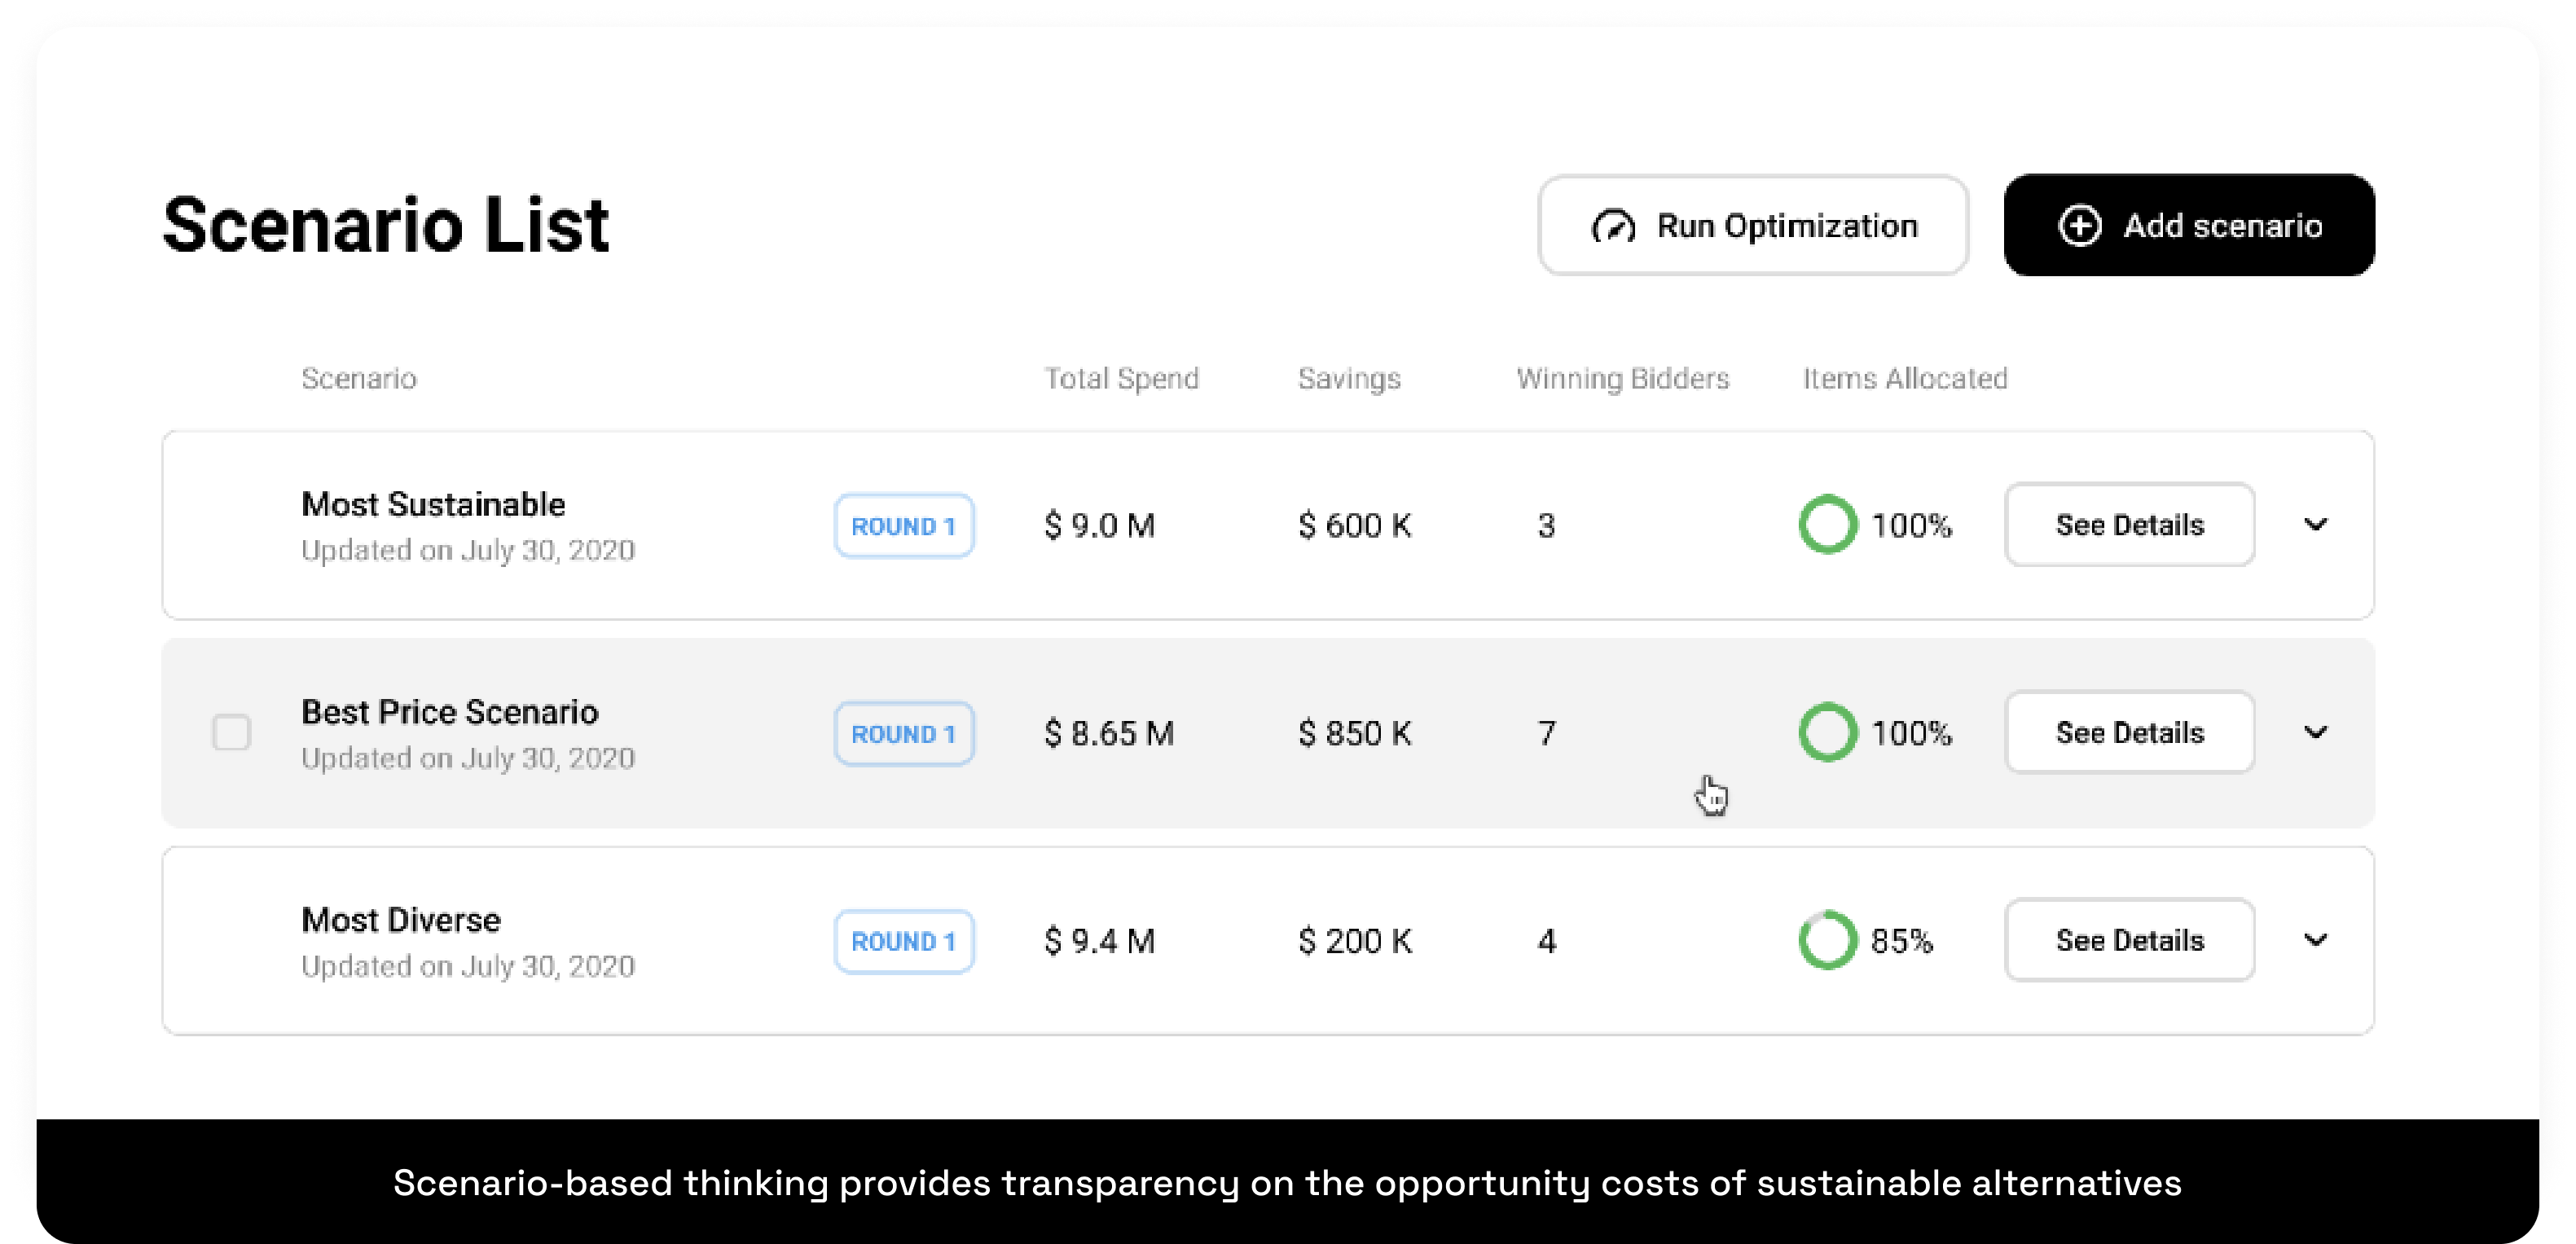Screen dimensions: 2576x1244
Task: Click the Winning Bidders column header
Action: click(x=1622, y=379)
